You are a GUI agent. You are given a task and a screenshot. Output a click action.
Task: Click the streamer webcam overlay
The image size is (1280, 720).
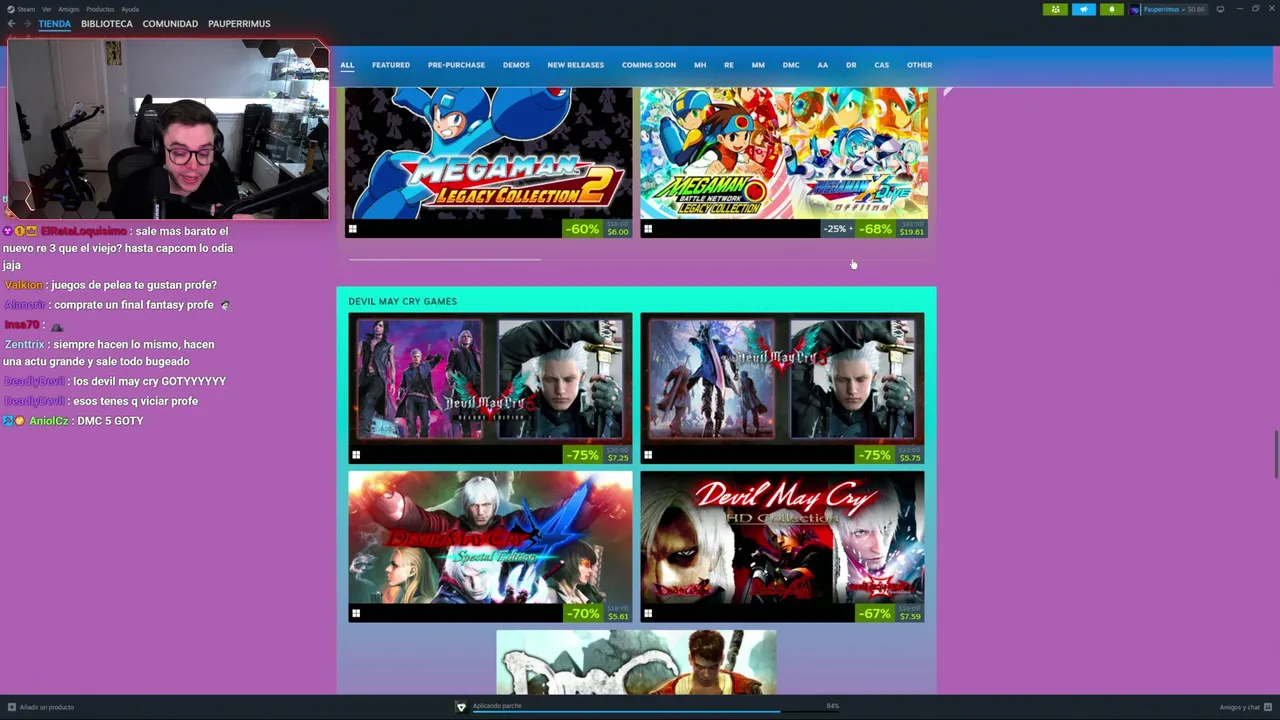[169, 129]
